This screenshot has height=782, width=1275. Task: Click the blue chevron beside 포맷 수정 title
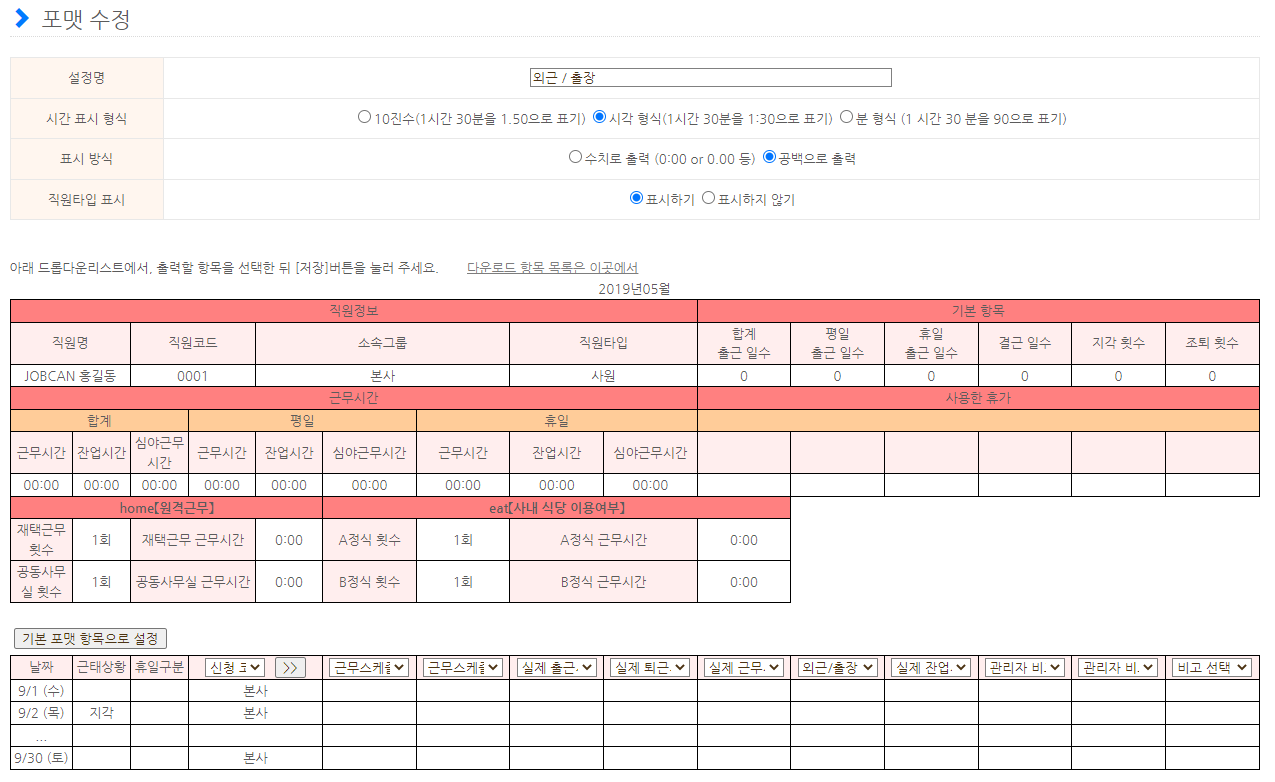tap(22, 18)
